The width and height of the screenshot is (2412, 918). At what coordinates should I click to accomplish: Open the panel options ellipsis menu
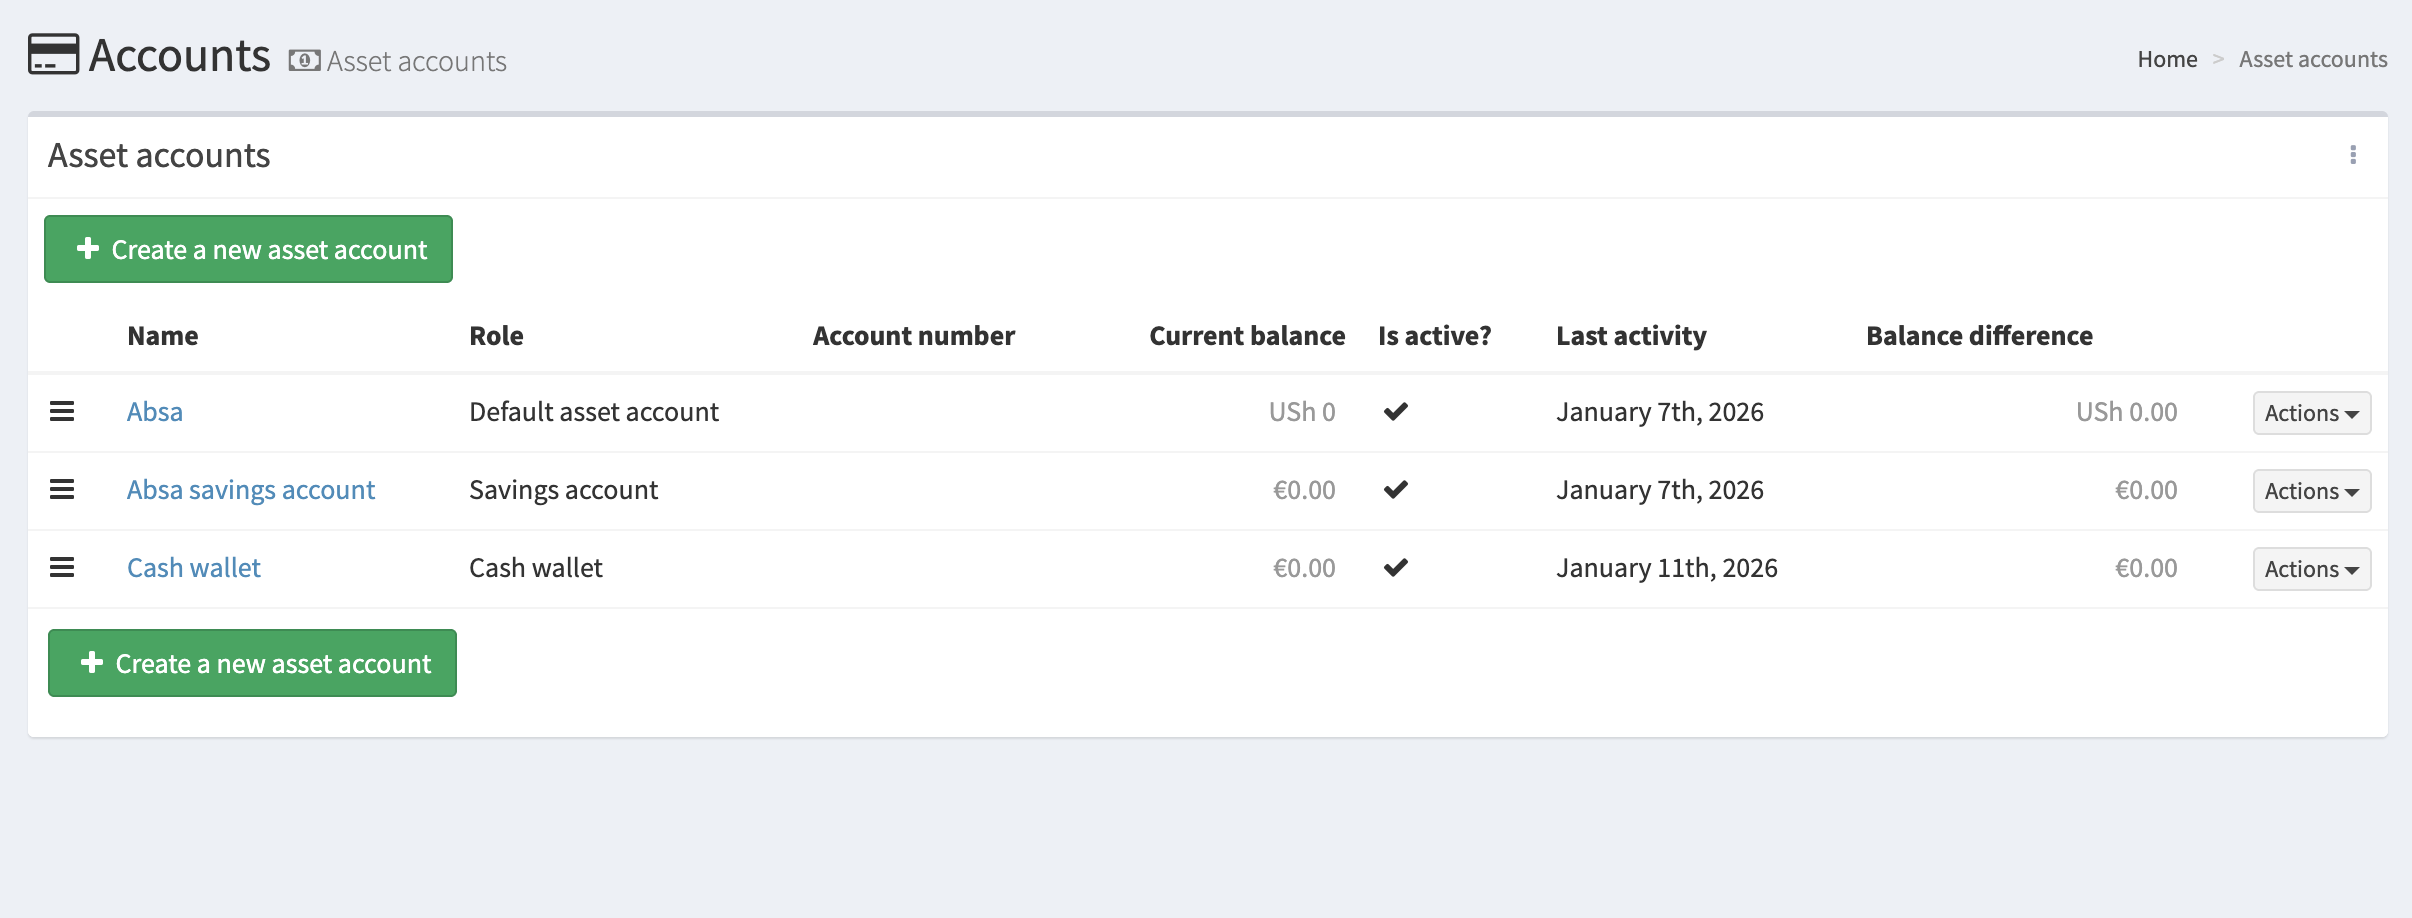pyautogui.click(x=2355, y=155)
